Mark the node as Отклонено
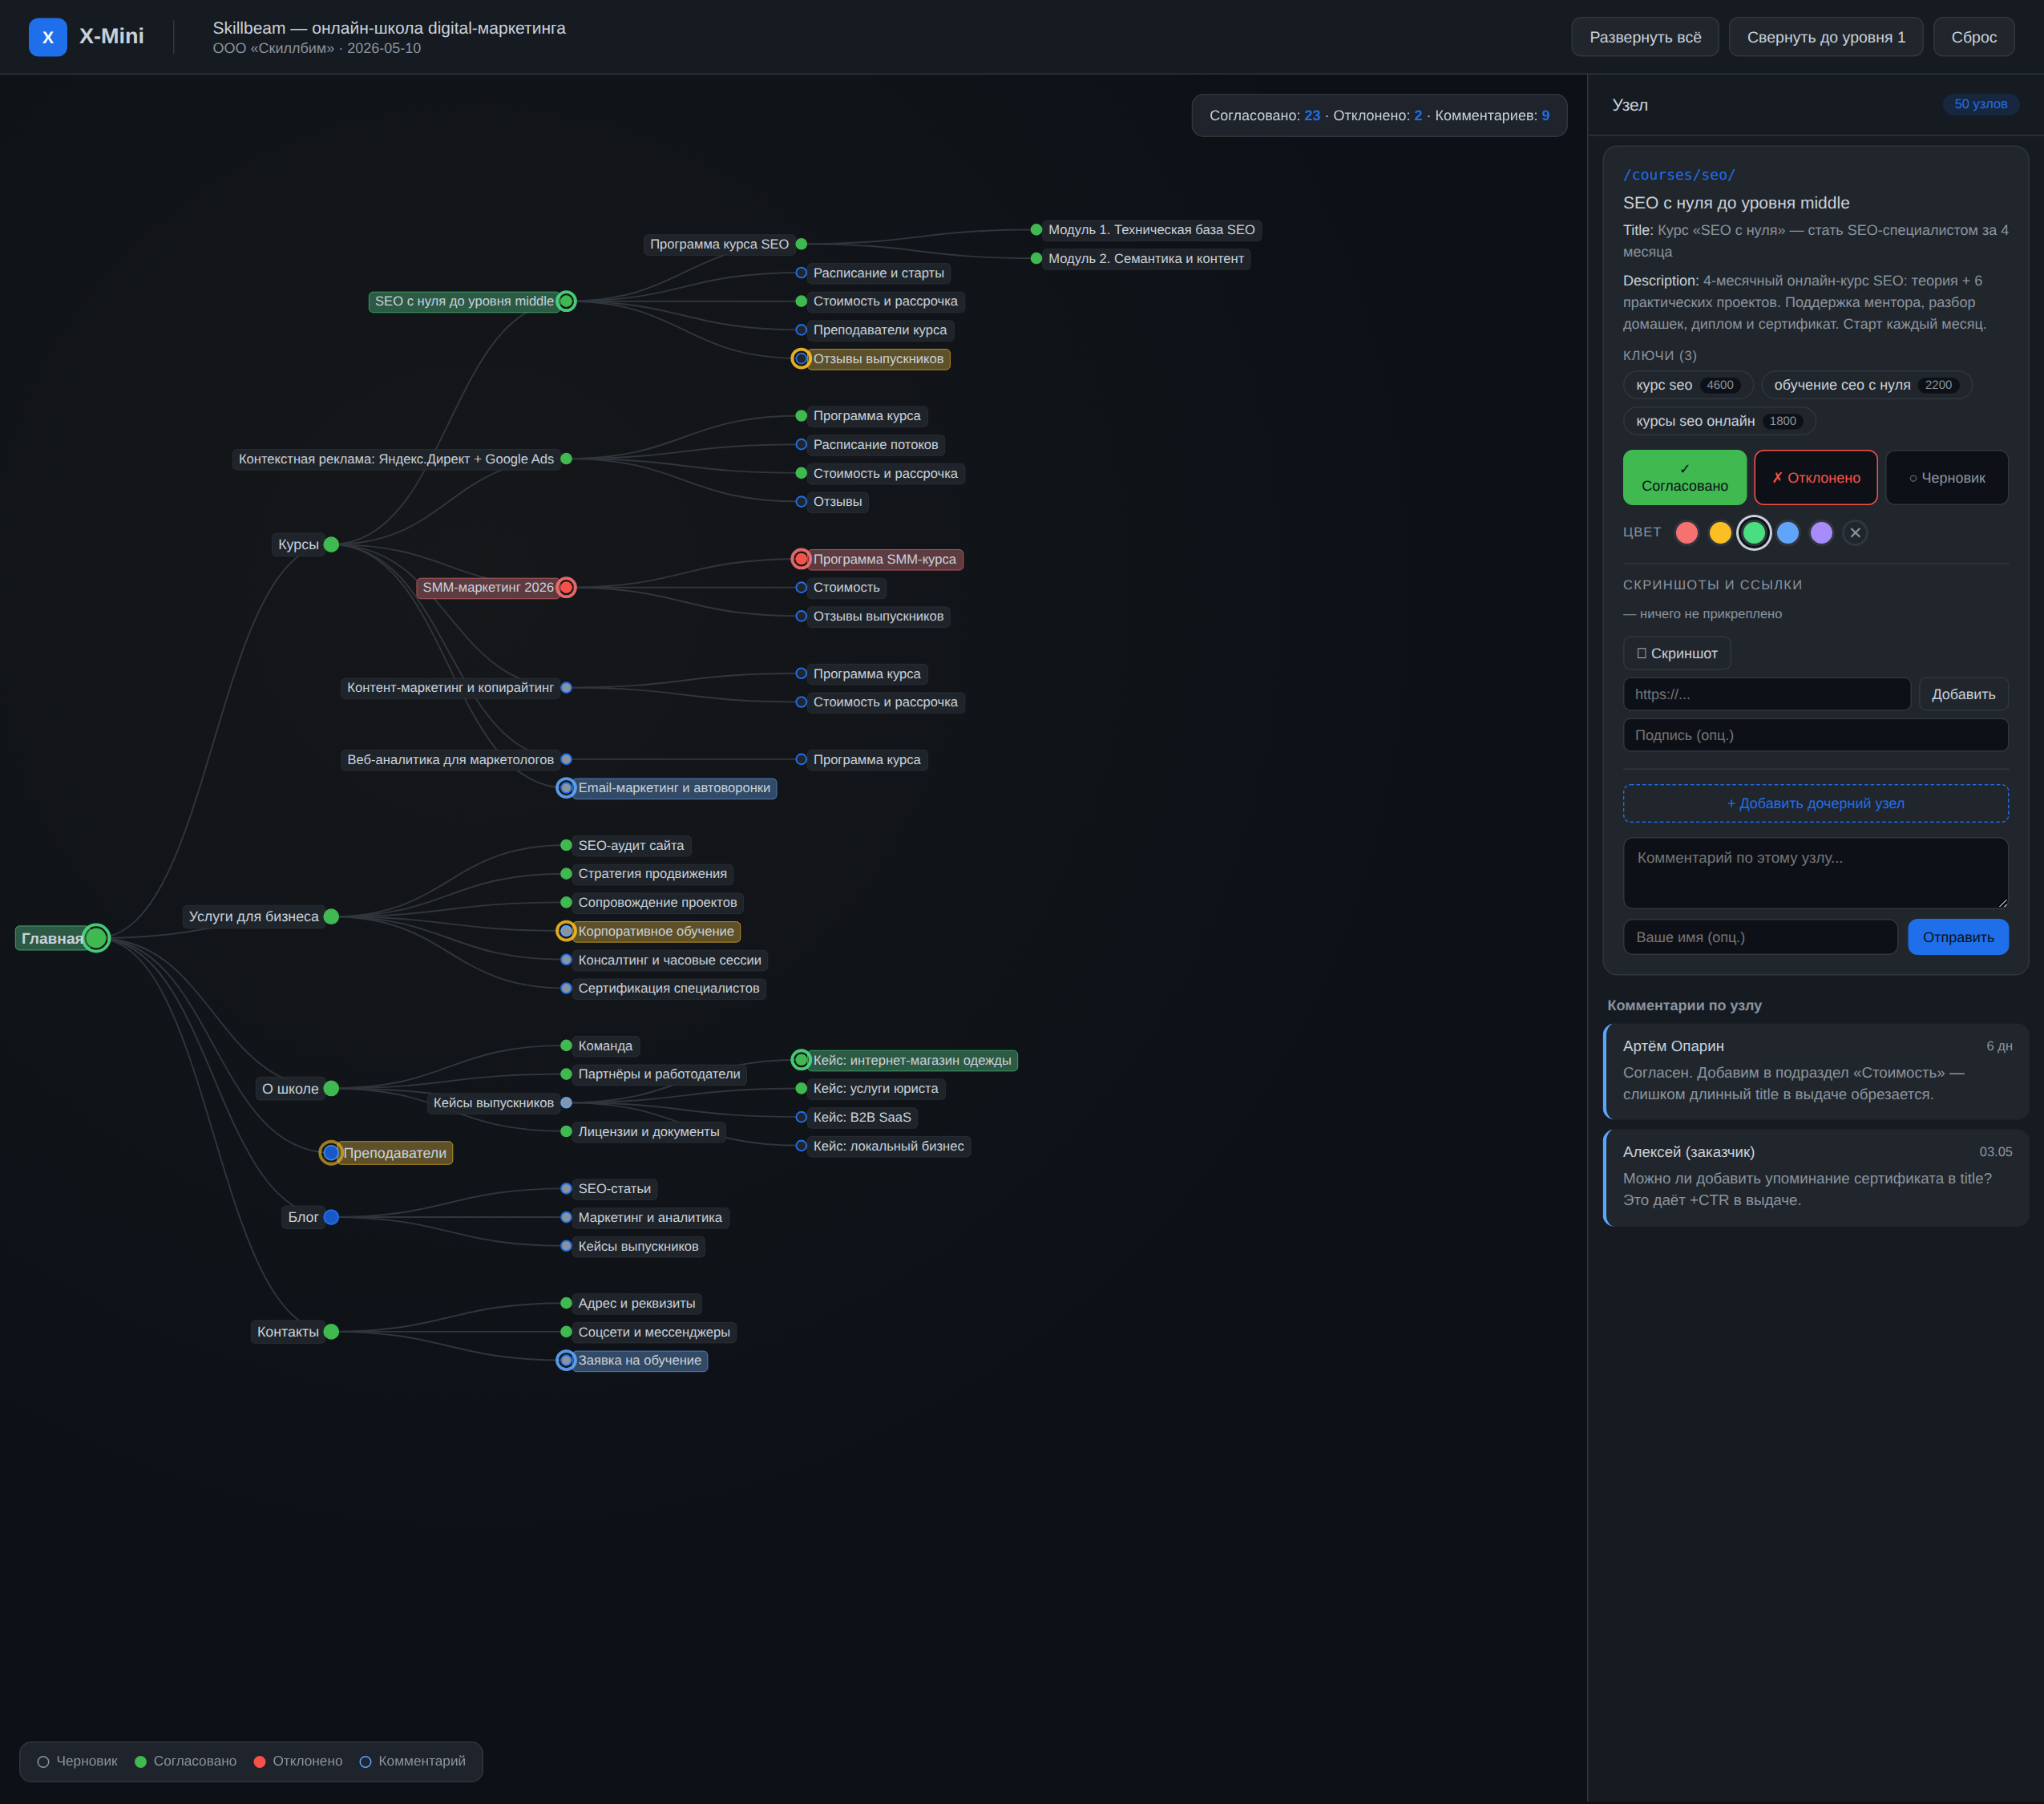Screen dimensions: 2044x1804 tap(1815, 477)
